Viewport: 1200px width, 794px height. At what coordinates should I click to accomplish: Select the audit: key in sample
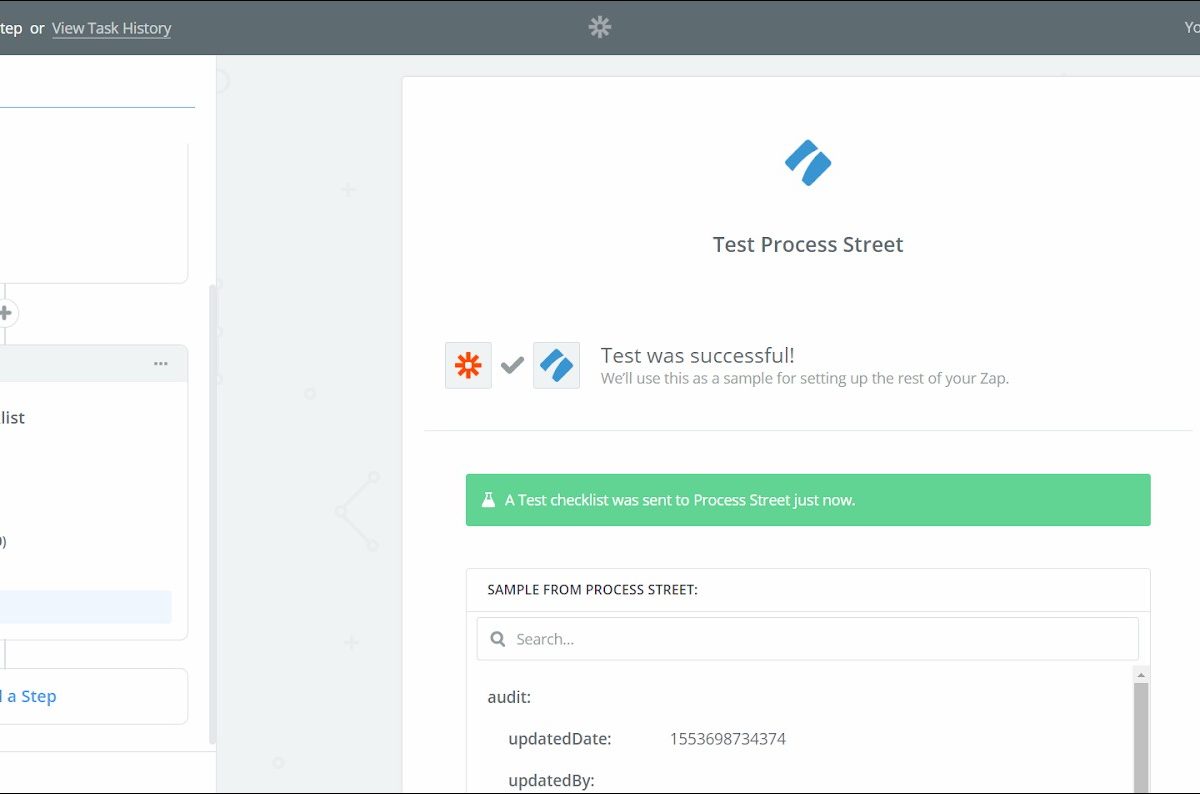509,697
